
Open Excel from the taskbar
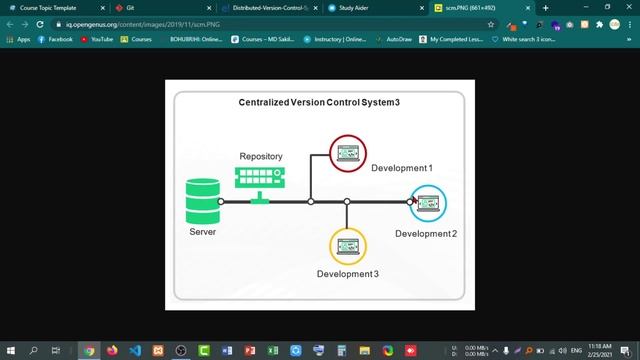coord(273,351)
